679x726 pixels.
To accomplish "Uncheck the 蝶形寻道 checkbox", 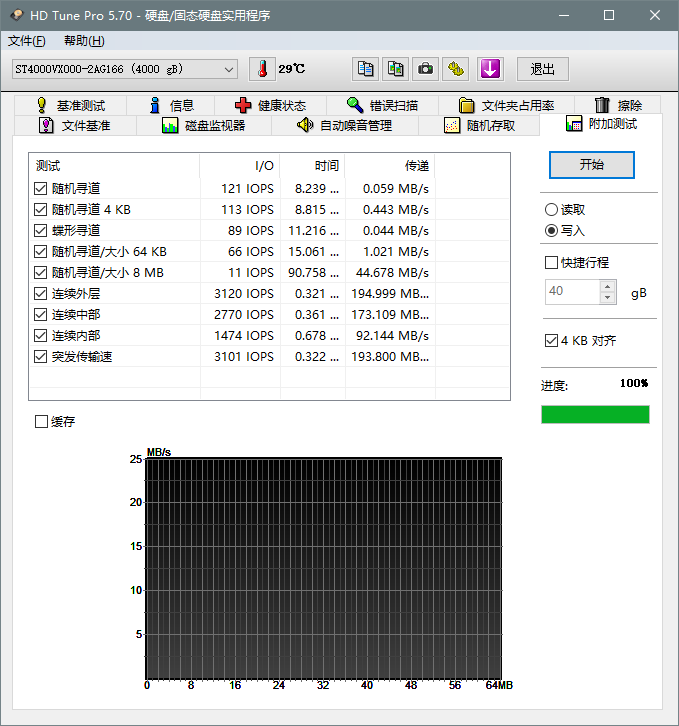I will (41, 231).
